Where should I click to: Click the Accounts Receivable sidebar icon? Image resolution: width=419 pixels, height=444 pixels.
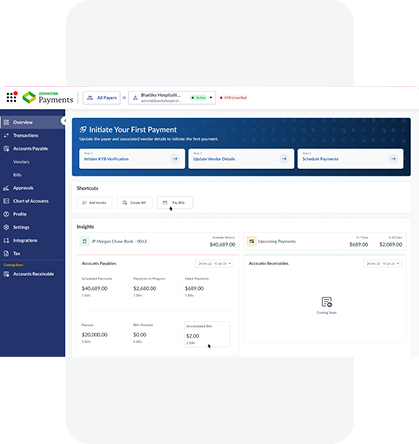point(6,274)
